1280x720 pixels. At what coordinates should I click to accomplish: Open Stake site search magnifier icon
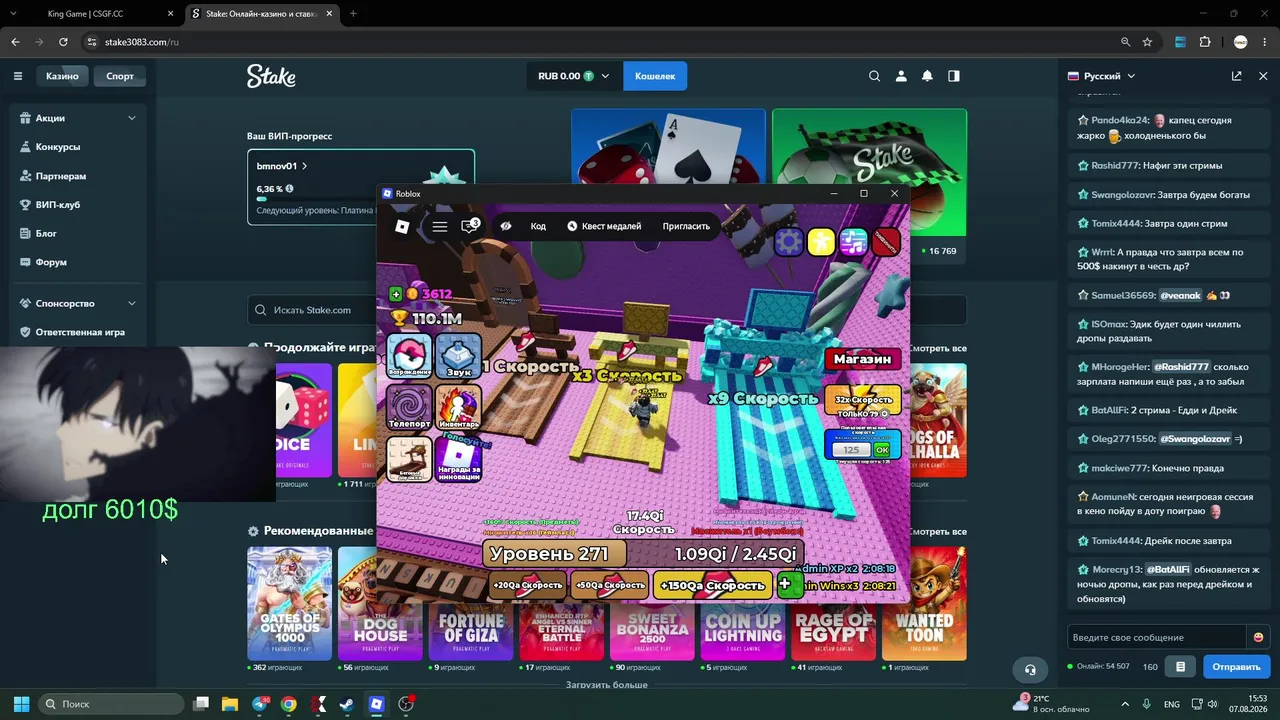875,76
